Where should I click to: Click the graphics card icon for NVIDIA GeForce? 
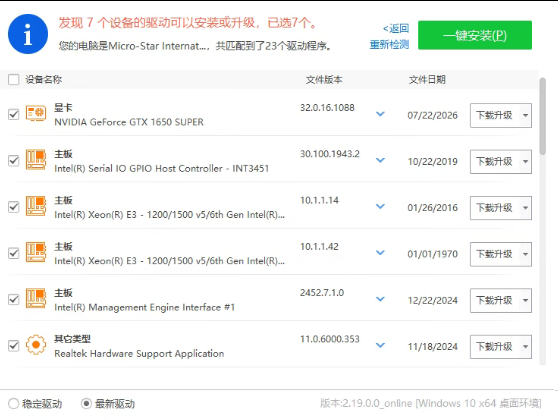click(x=36, y=113)
